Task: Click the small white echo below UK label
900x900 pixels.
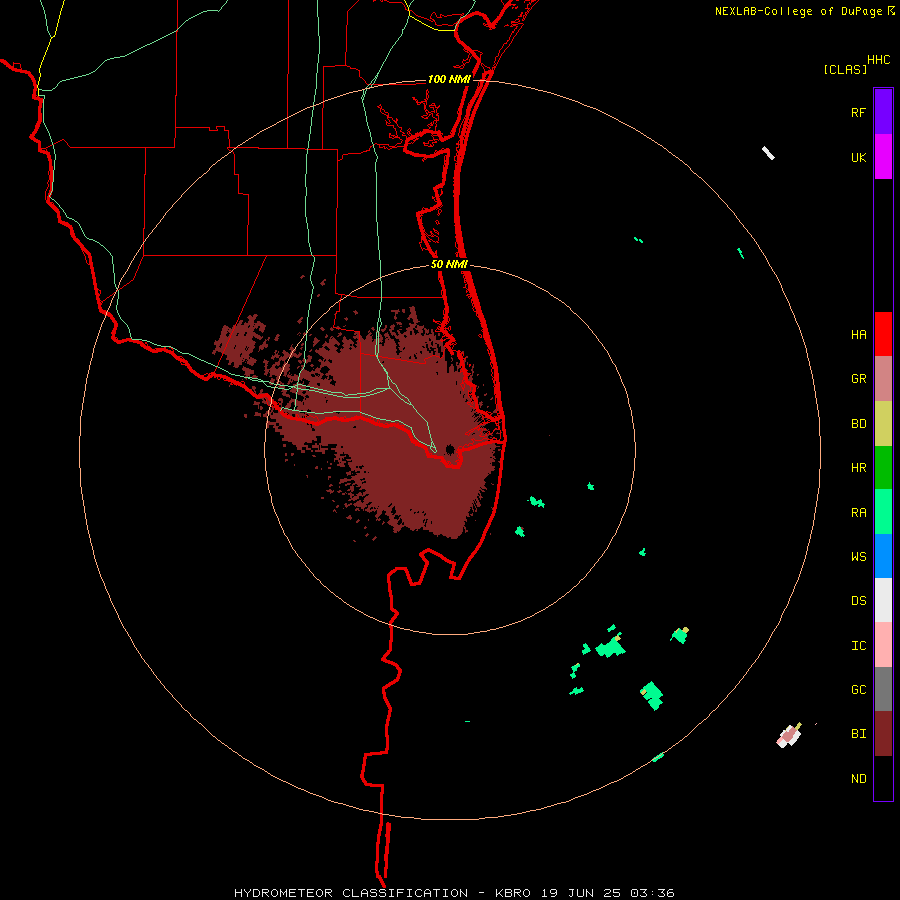Action: tap(768, 153)
